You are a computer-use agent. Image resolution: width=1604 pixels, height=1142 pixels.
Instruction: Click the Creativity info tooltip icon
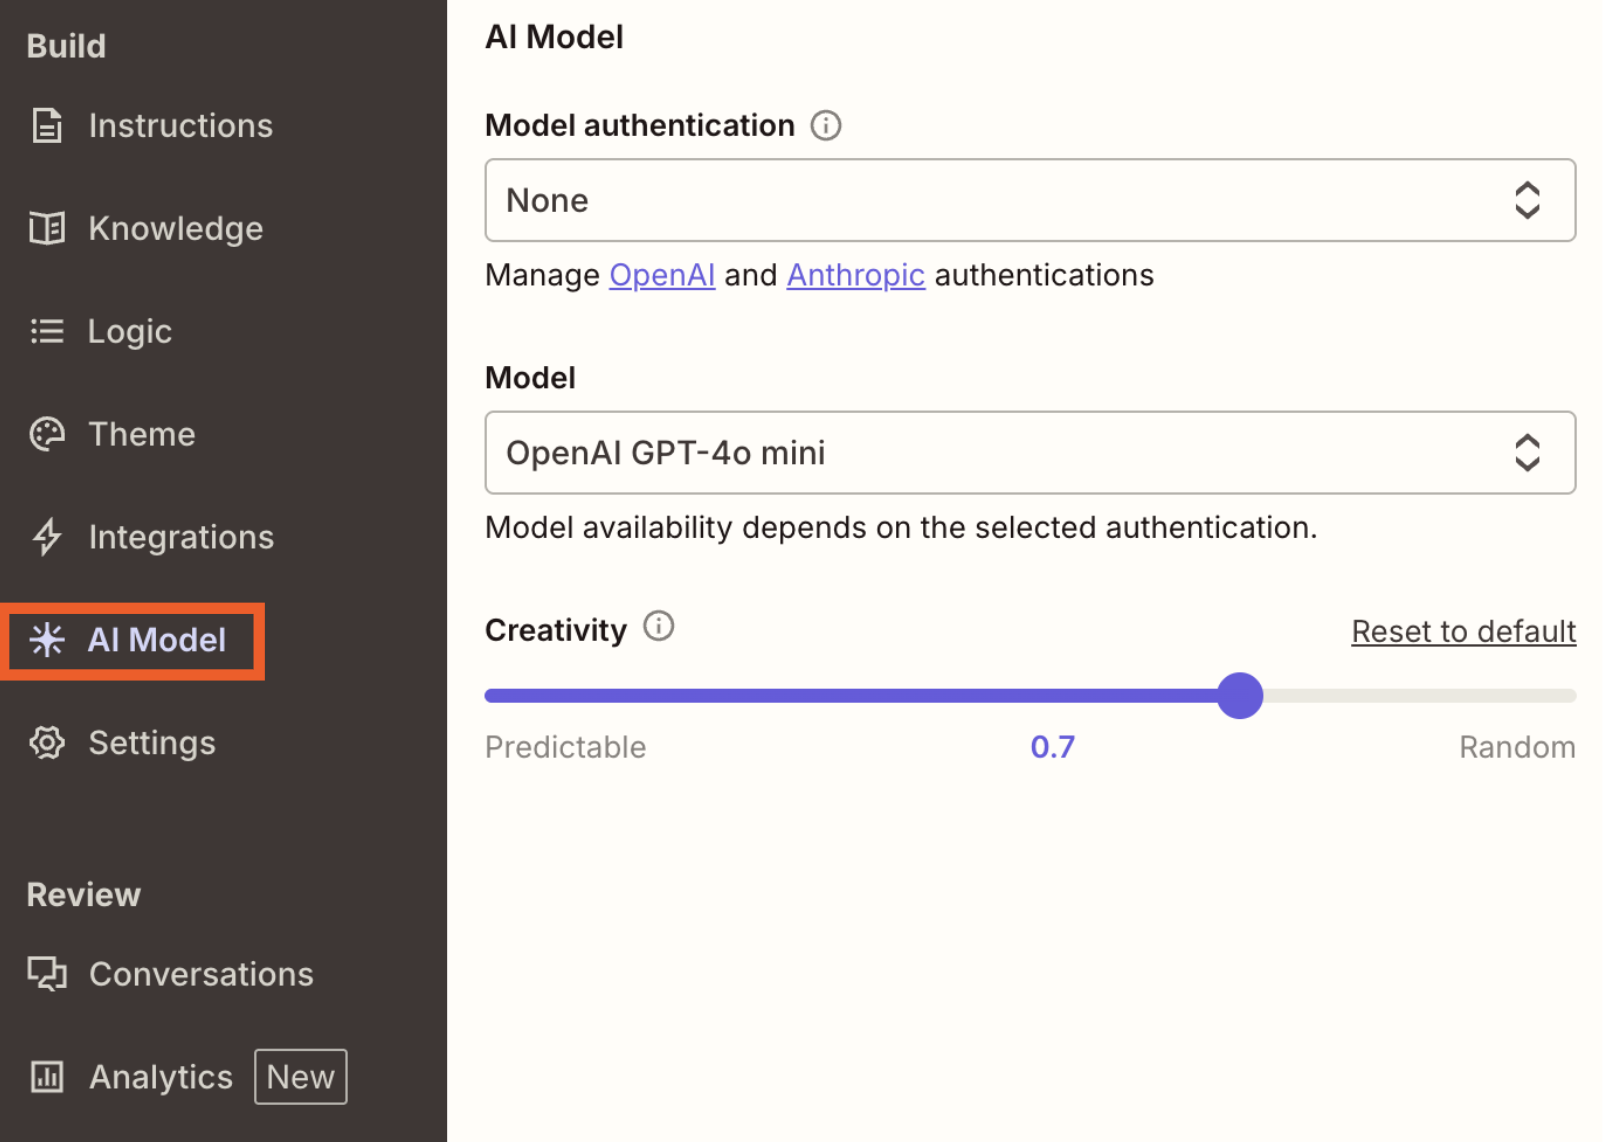tap(659, 627)
